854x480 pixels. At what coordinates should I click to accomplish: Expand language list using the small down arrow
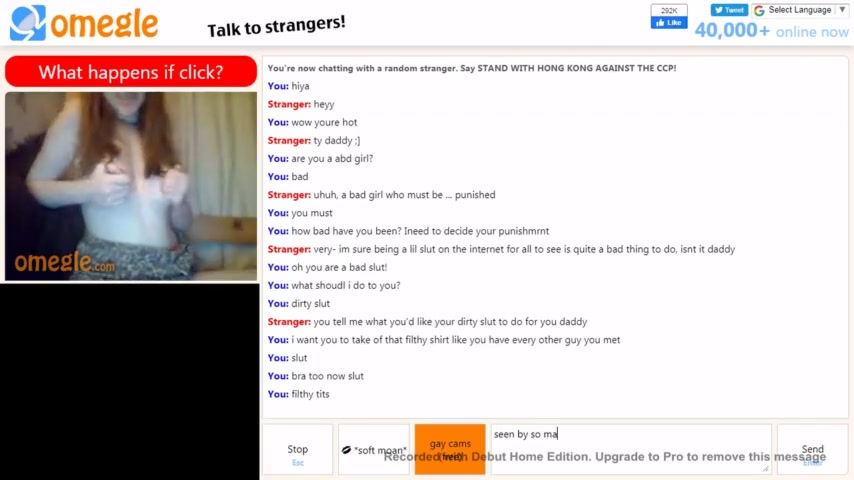842,10
